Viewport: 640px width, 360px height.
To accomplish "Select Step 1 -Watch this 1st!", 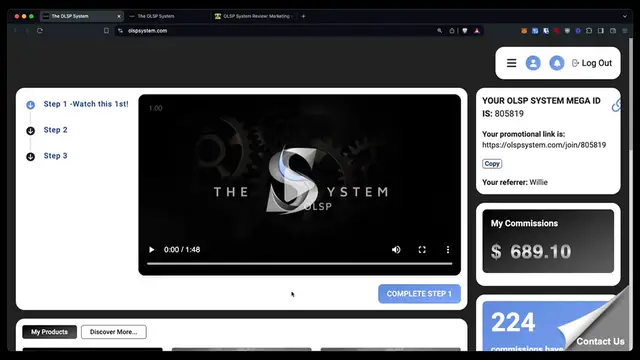I will (x=86, y=104).
